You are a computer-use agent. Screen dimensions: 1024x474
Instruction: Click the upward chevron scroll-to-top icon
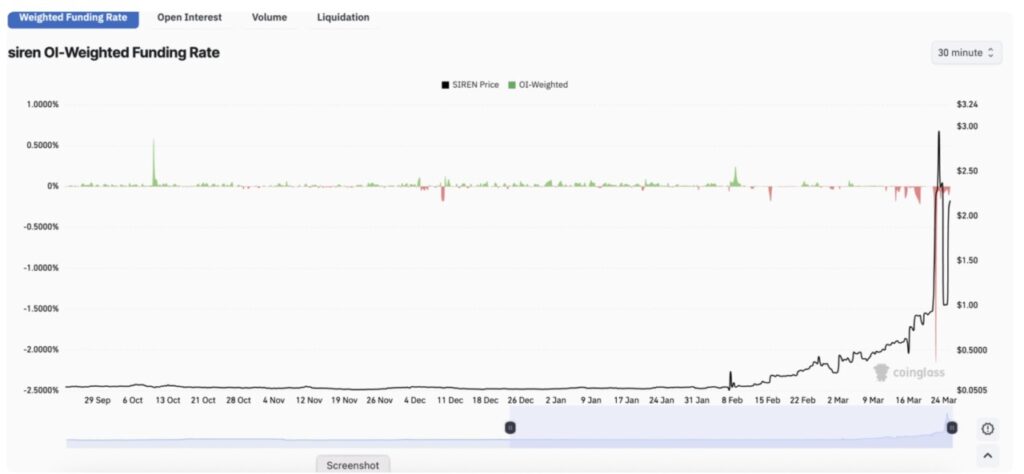tap(988, 455)
